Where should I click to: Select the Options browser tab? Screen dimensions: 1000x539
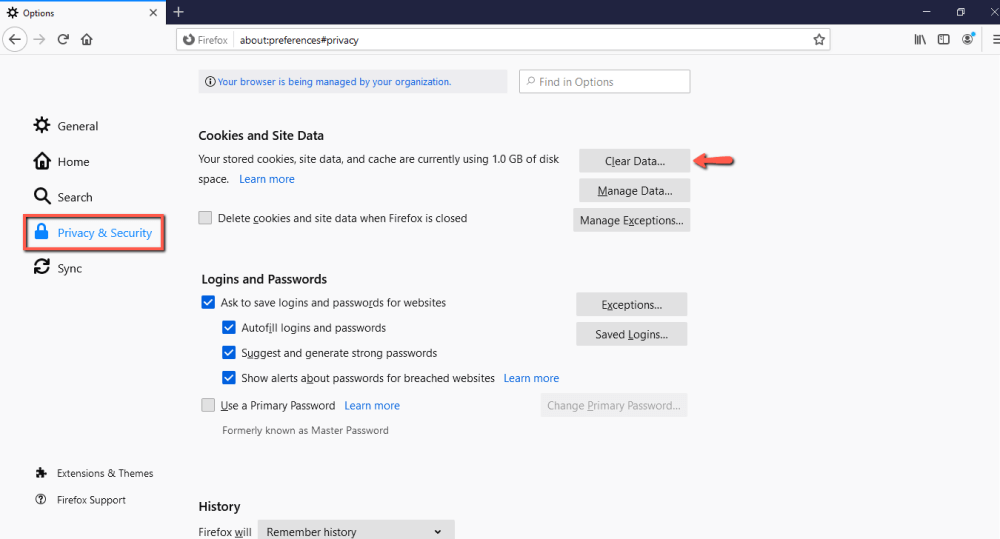(82, 13)
